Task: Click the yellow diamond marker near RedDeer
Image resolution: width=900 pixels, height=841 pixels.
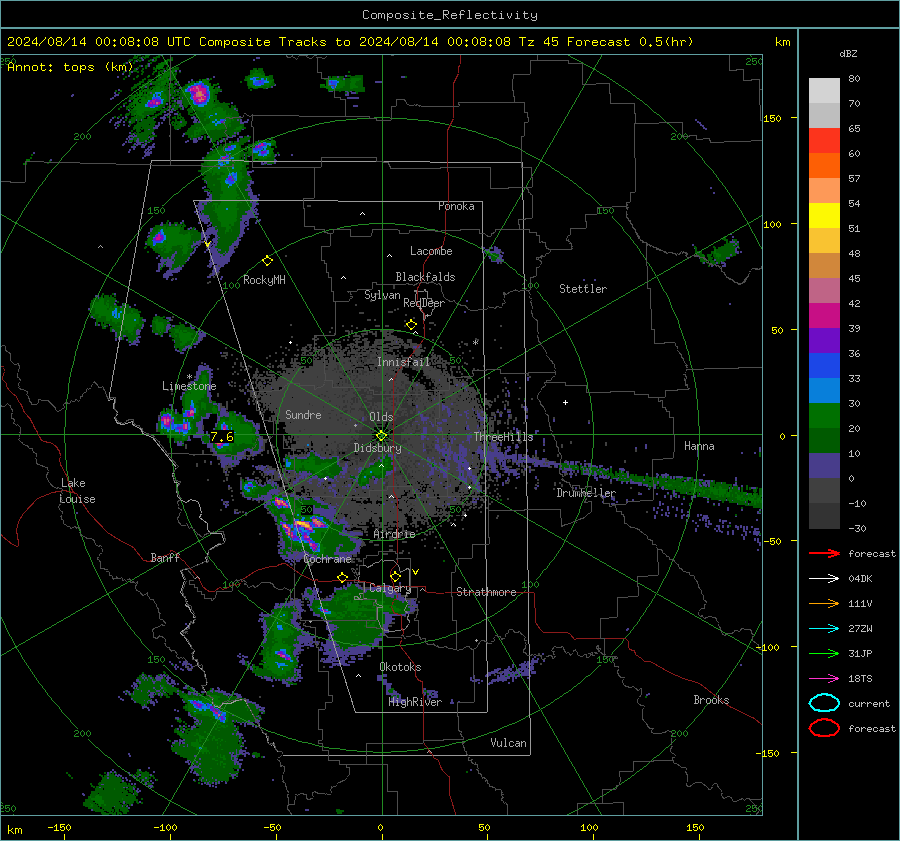Action: pyautogui.click(x=411, y=325)
